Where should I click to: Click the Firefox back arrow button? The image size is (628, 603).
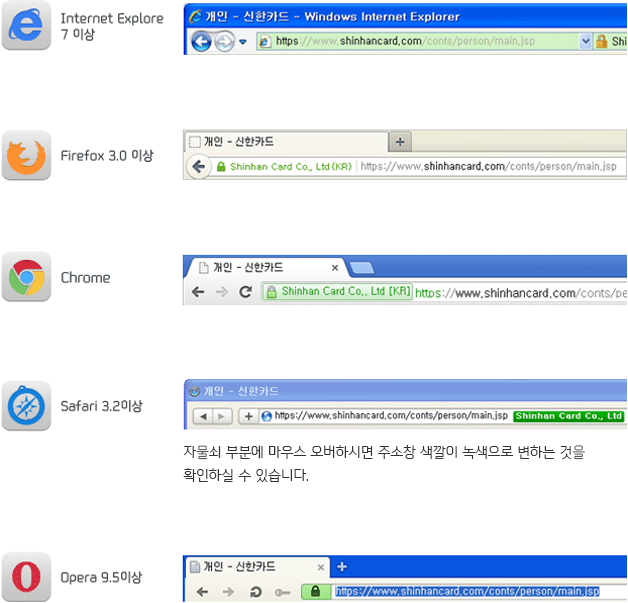[198, 166]
